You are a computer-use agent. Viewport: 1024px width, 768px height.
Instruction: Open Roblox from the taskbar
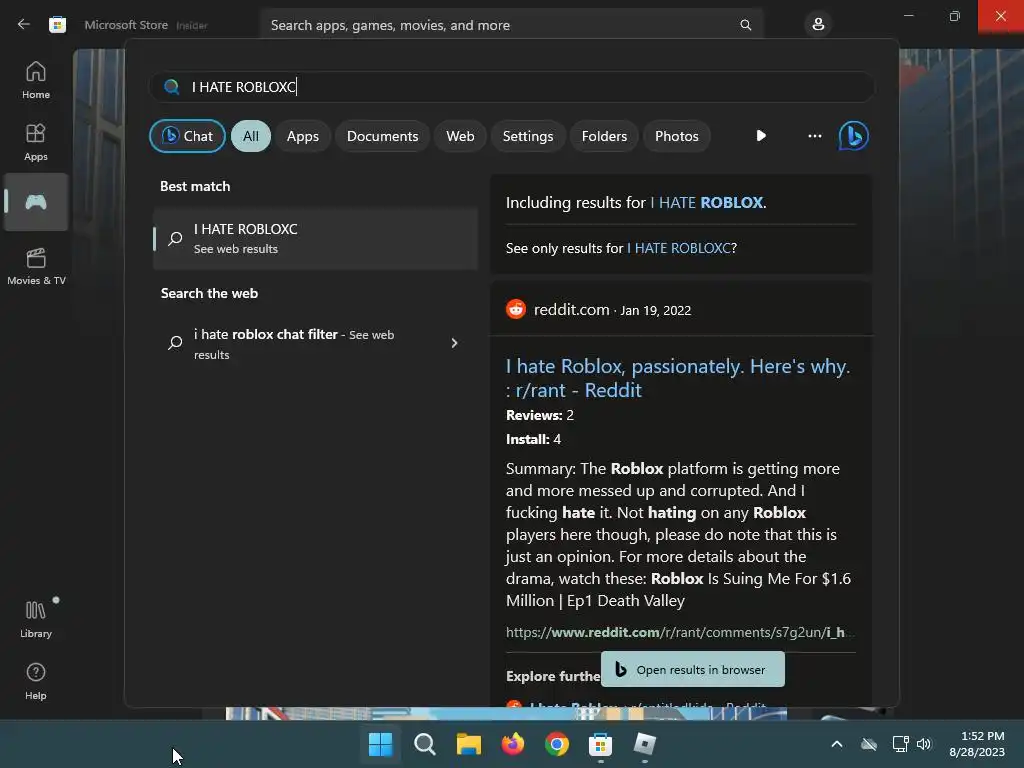point(645,744)
